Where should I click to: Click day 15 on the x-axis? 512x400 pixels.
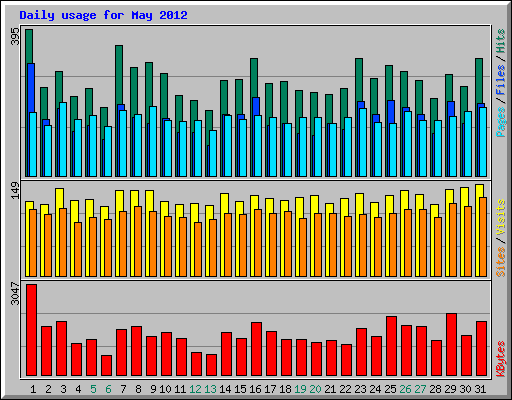[x=240, y=389]
